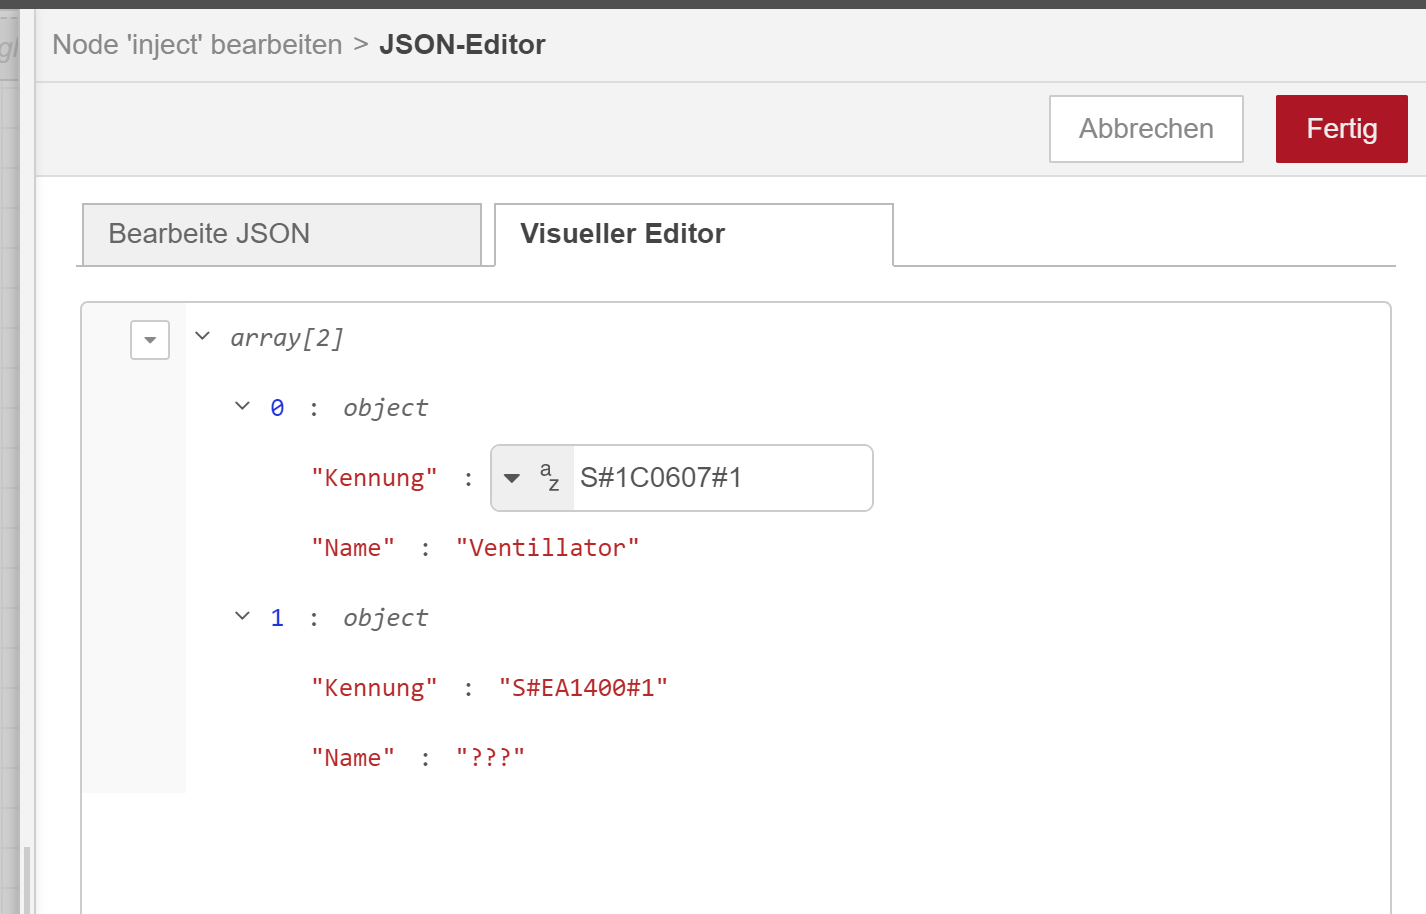Select the "Name" key in object 1

353,758
